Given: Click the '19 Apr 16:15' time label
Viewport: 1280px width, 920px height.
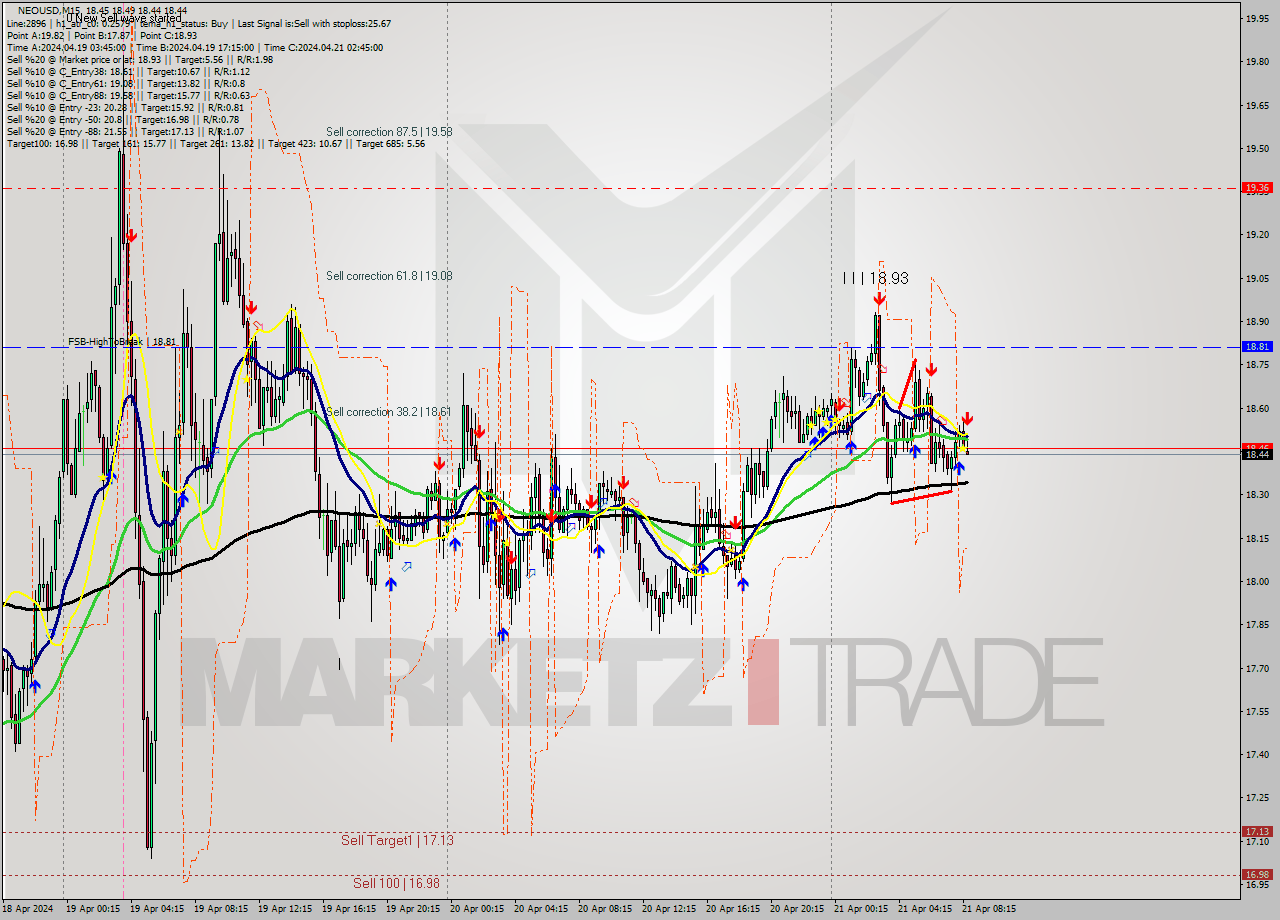Looking at the screenshot, I should 349,909.
